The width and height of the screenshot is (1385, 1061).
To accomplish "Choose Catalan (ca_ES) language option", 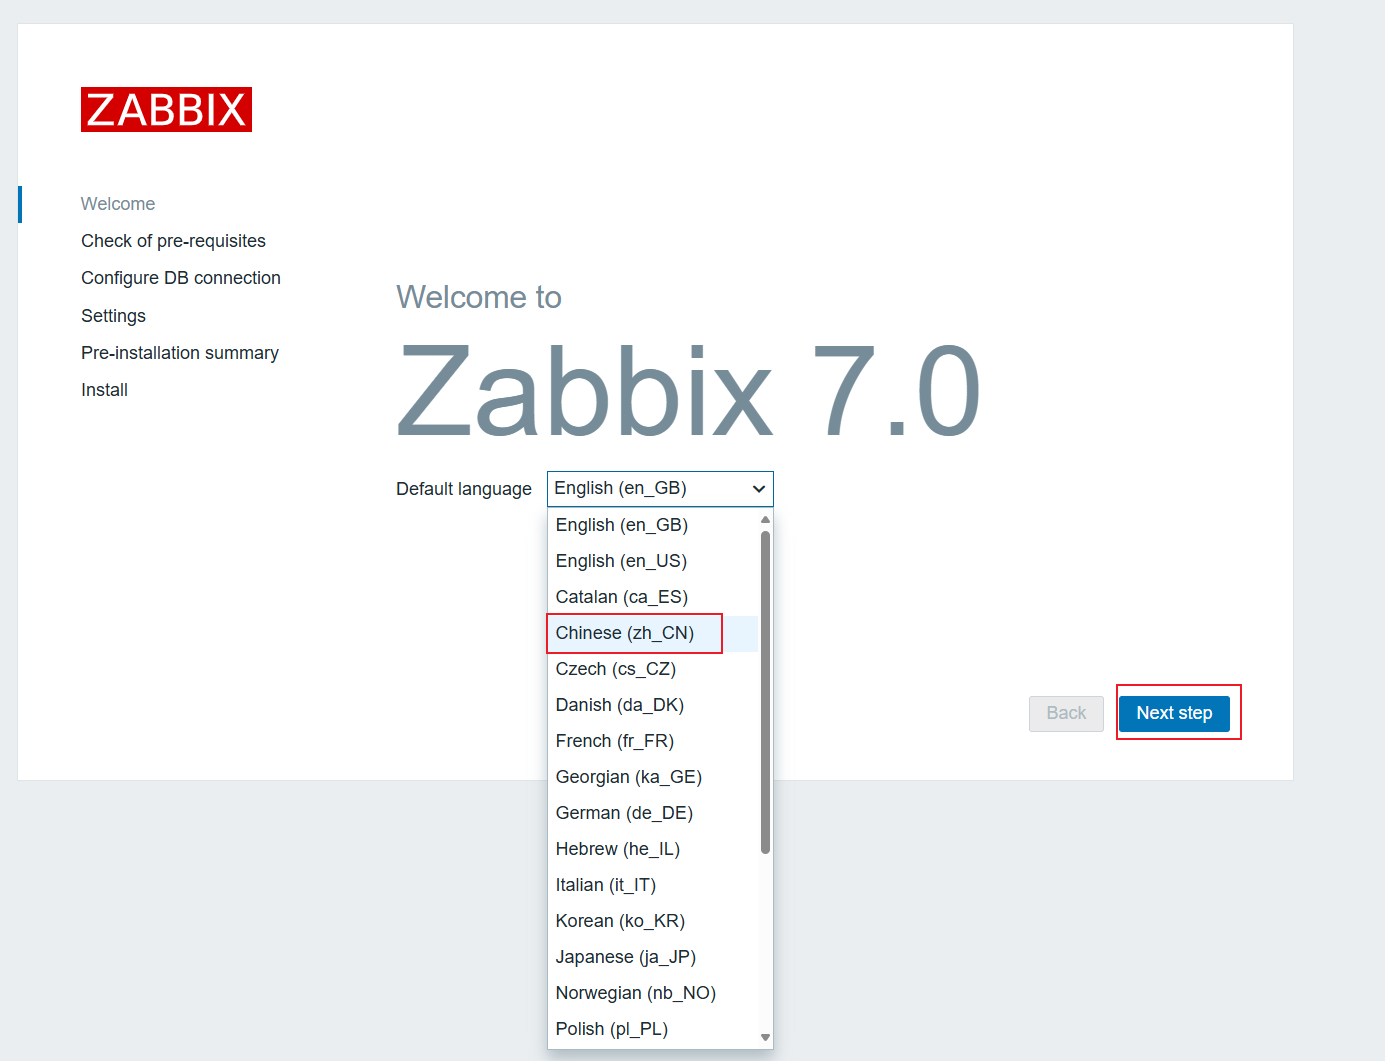I will (652, 597).
